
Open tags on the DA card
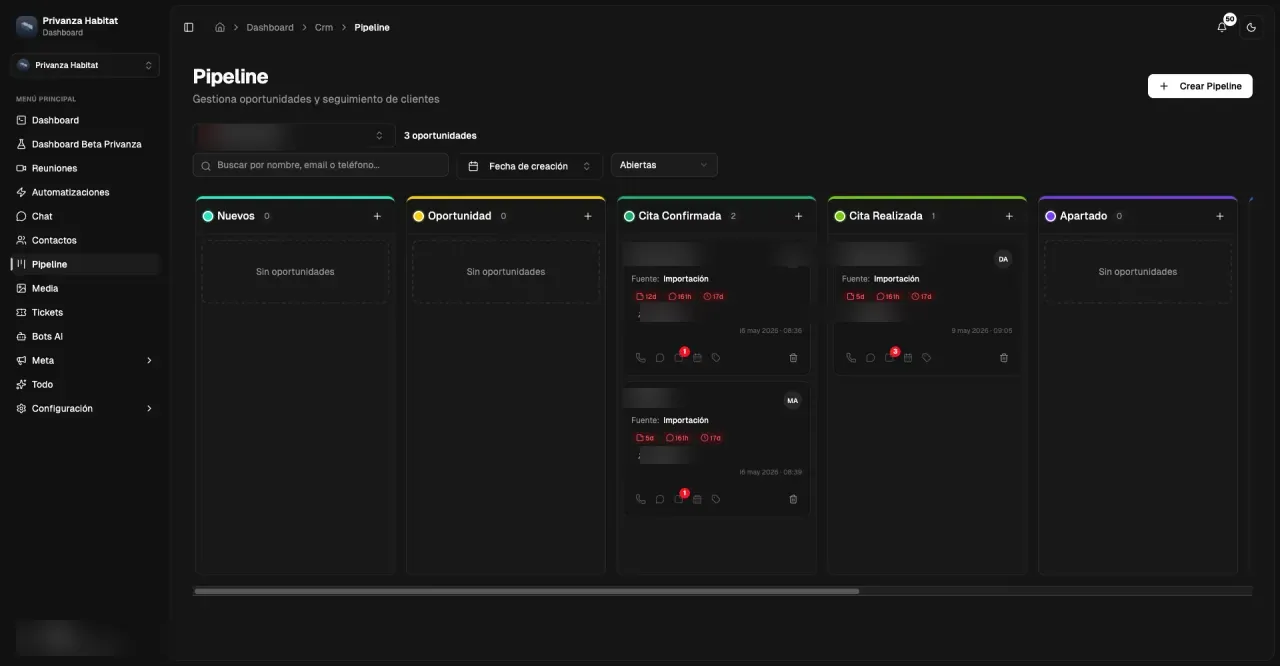[x=927, y=358]
